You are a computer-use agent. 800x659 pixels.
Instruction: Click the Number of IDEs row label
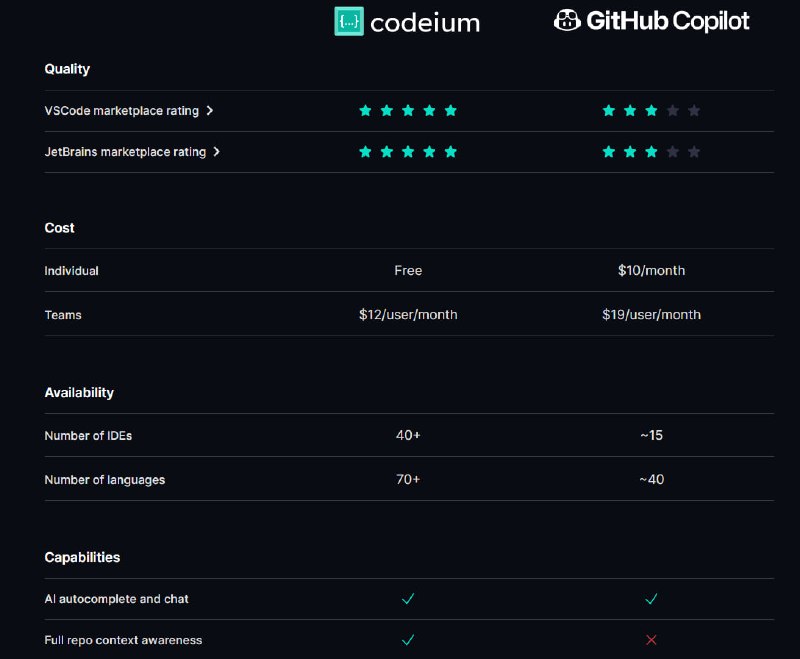pyautogui.click(x=88, y=436)
